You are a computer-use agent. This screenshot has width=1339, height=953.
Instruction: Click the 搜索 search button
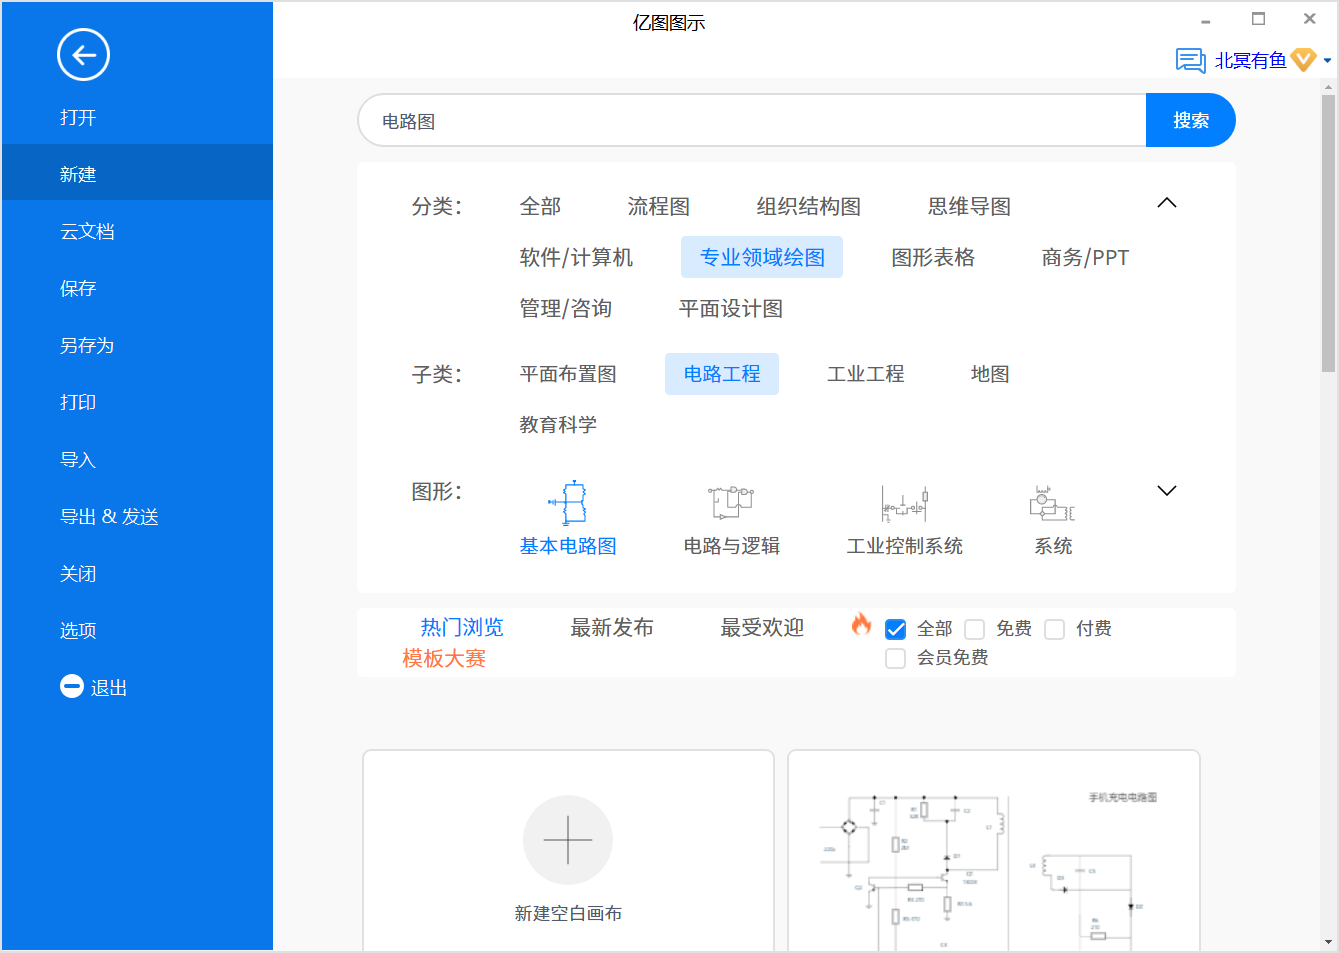[1190, 120]
